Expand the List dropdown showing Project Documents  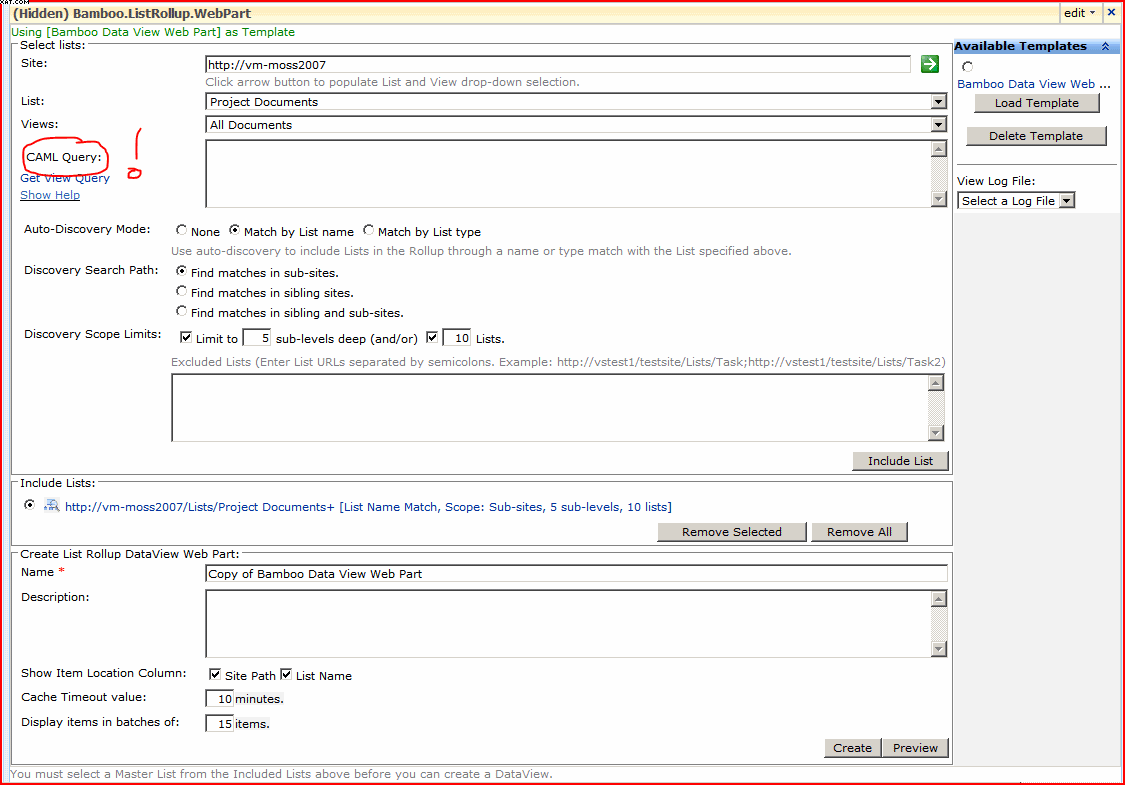938,102
